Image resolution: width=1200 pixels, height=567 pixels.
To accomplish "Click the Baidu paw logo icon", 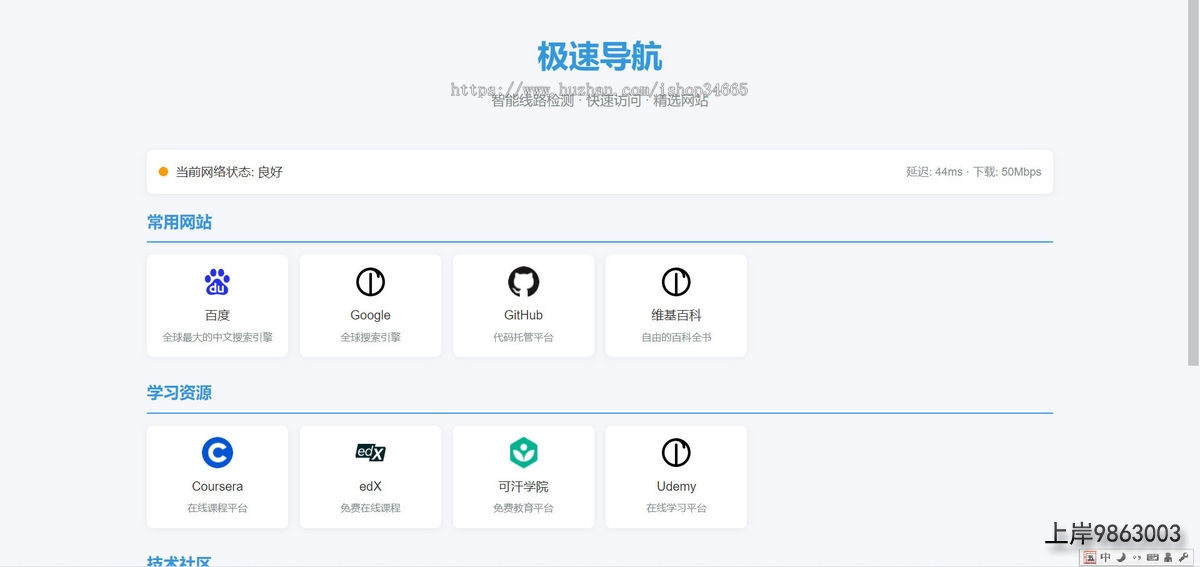I will coord(217,282).
